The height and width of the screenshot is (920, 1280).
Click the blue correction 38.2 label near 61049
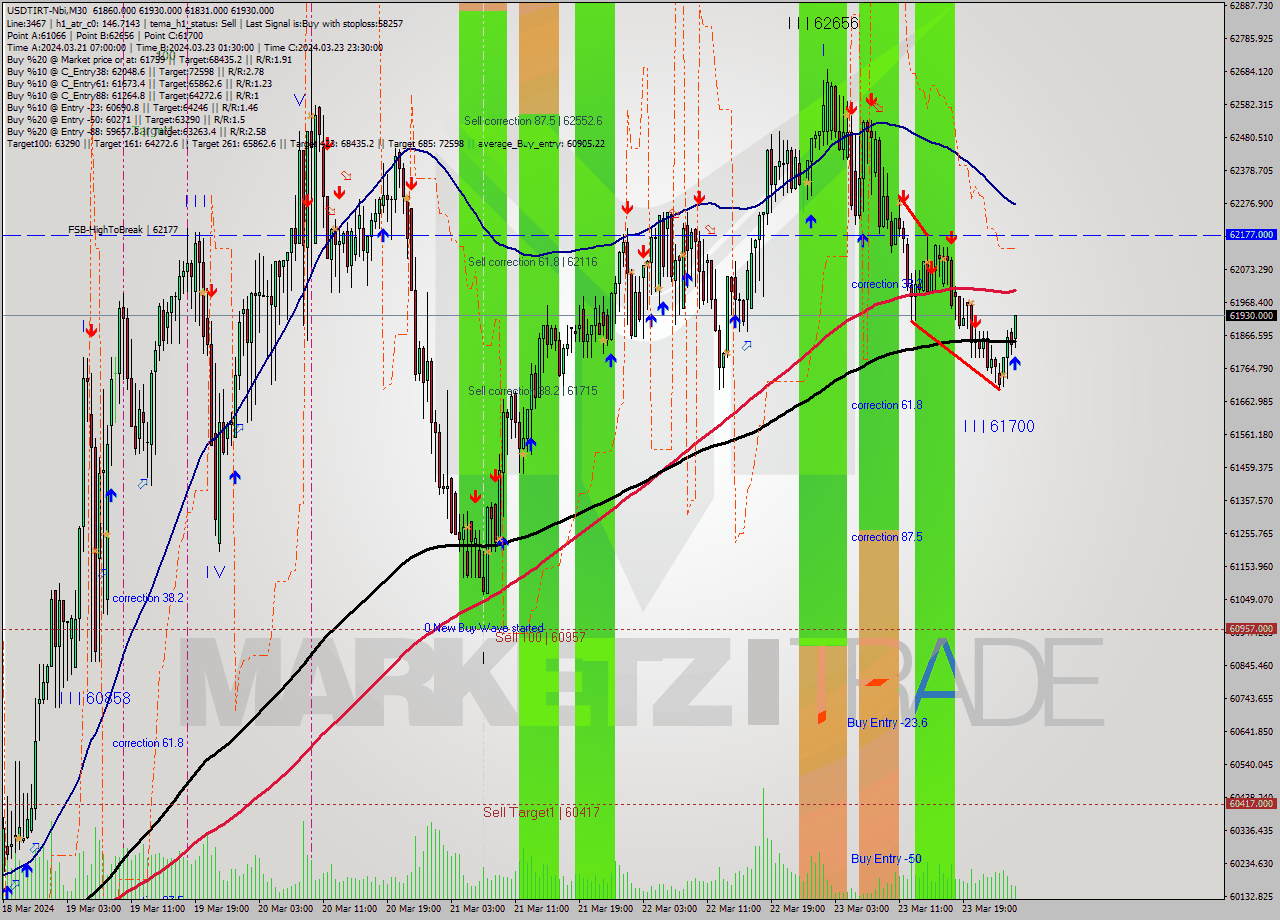coord(148,598)
